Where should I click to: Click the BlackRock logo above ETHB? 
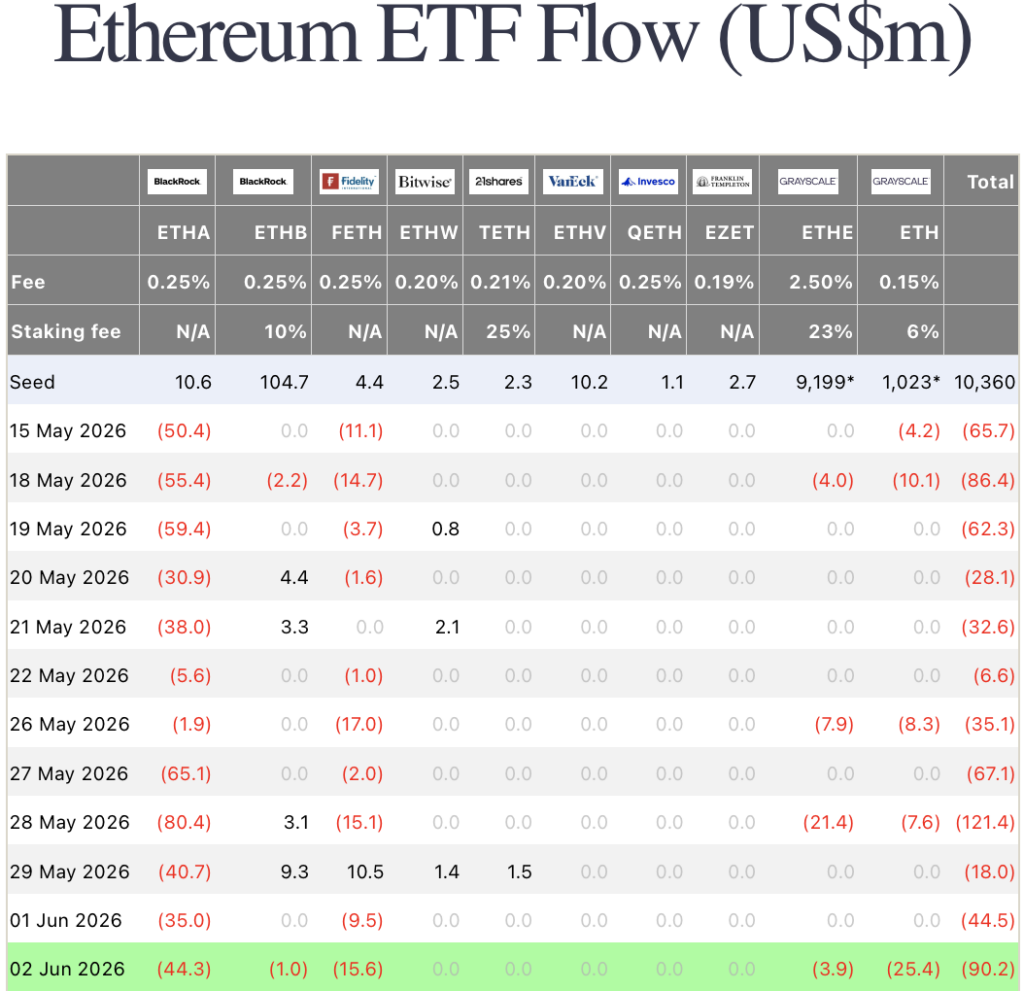click(x=263, y=182)
